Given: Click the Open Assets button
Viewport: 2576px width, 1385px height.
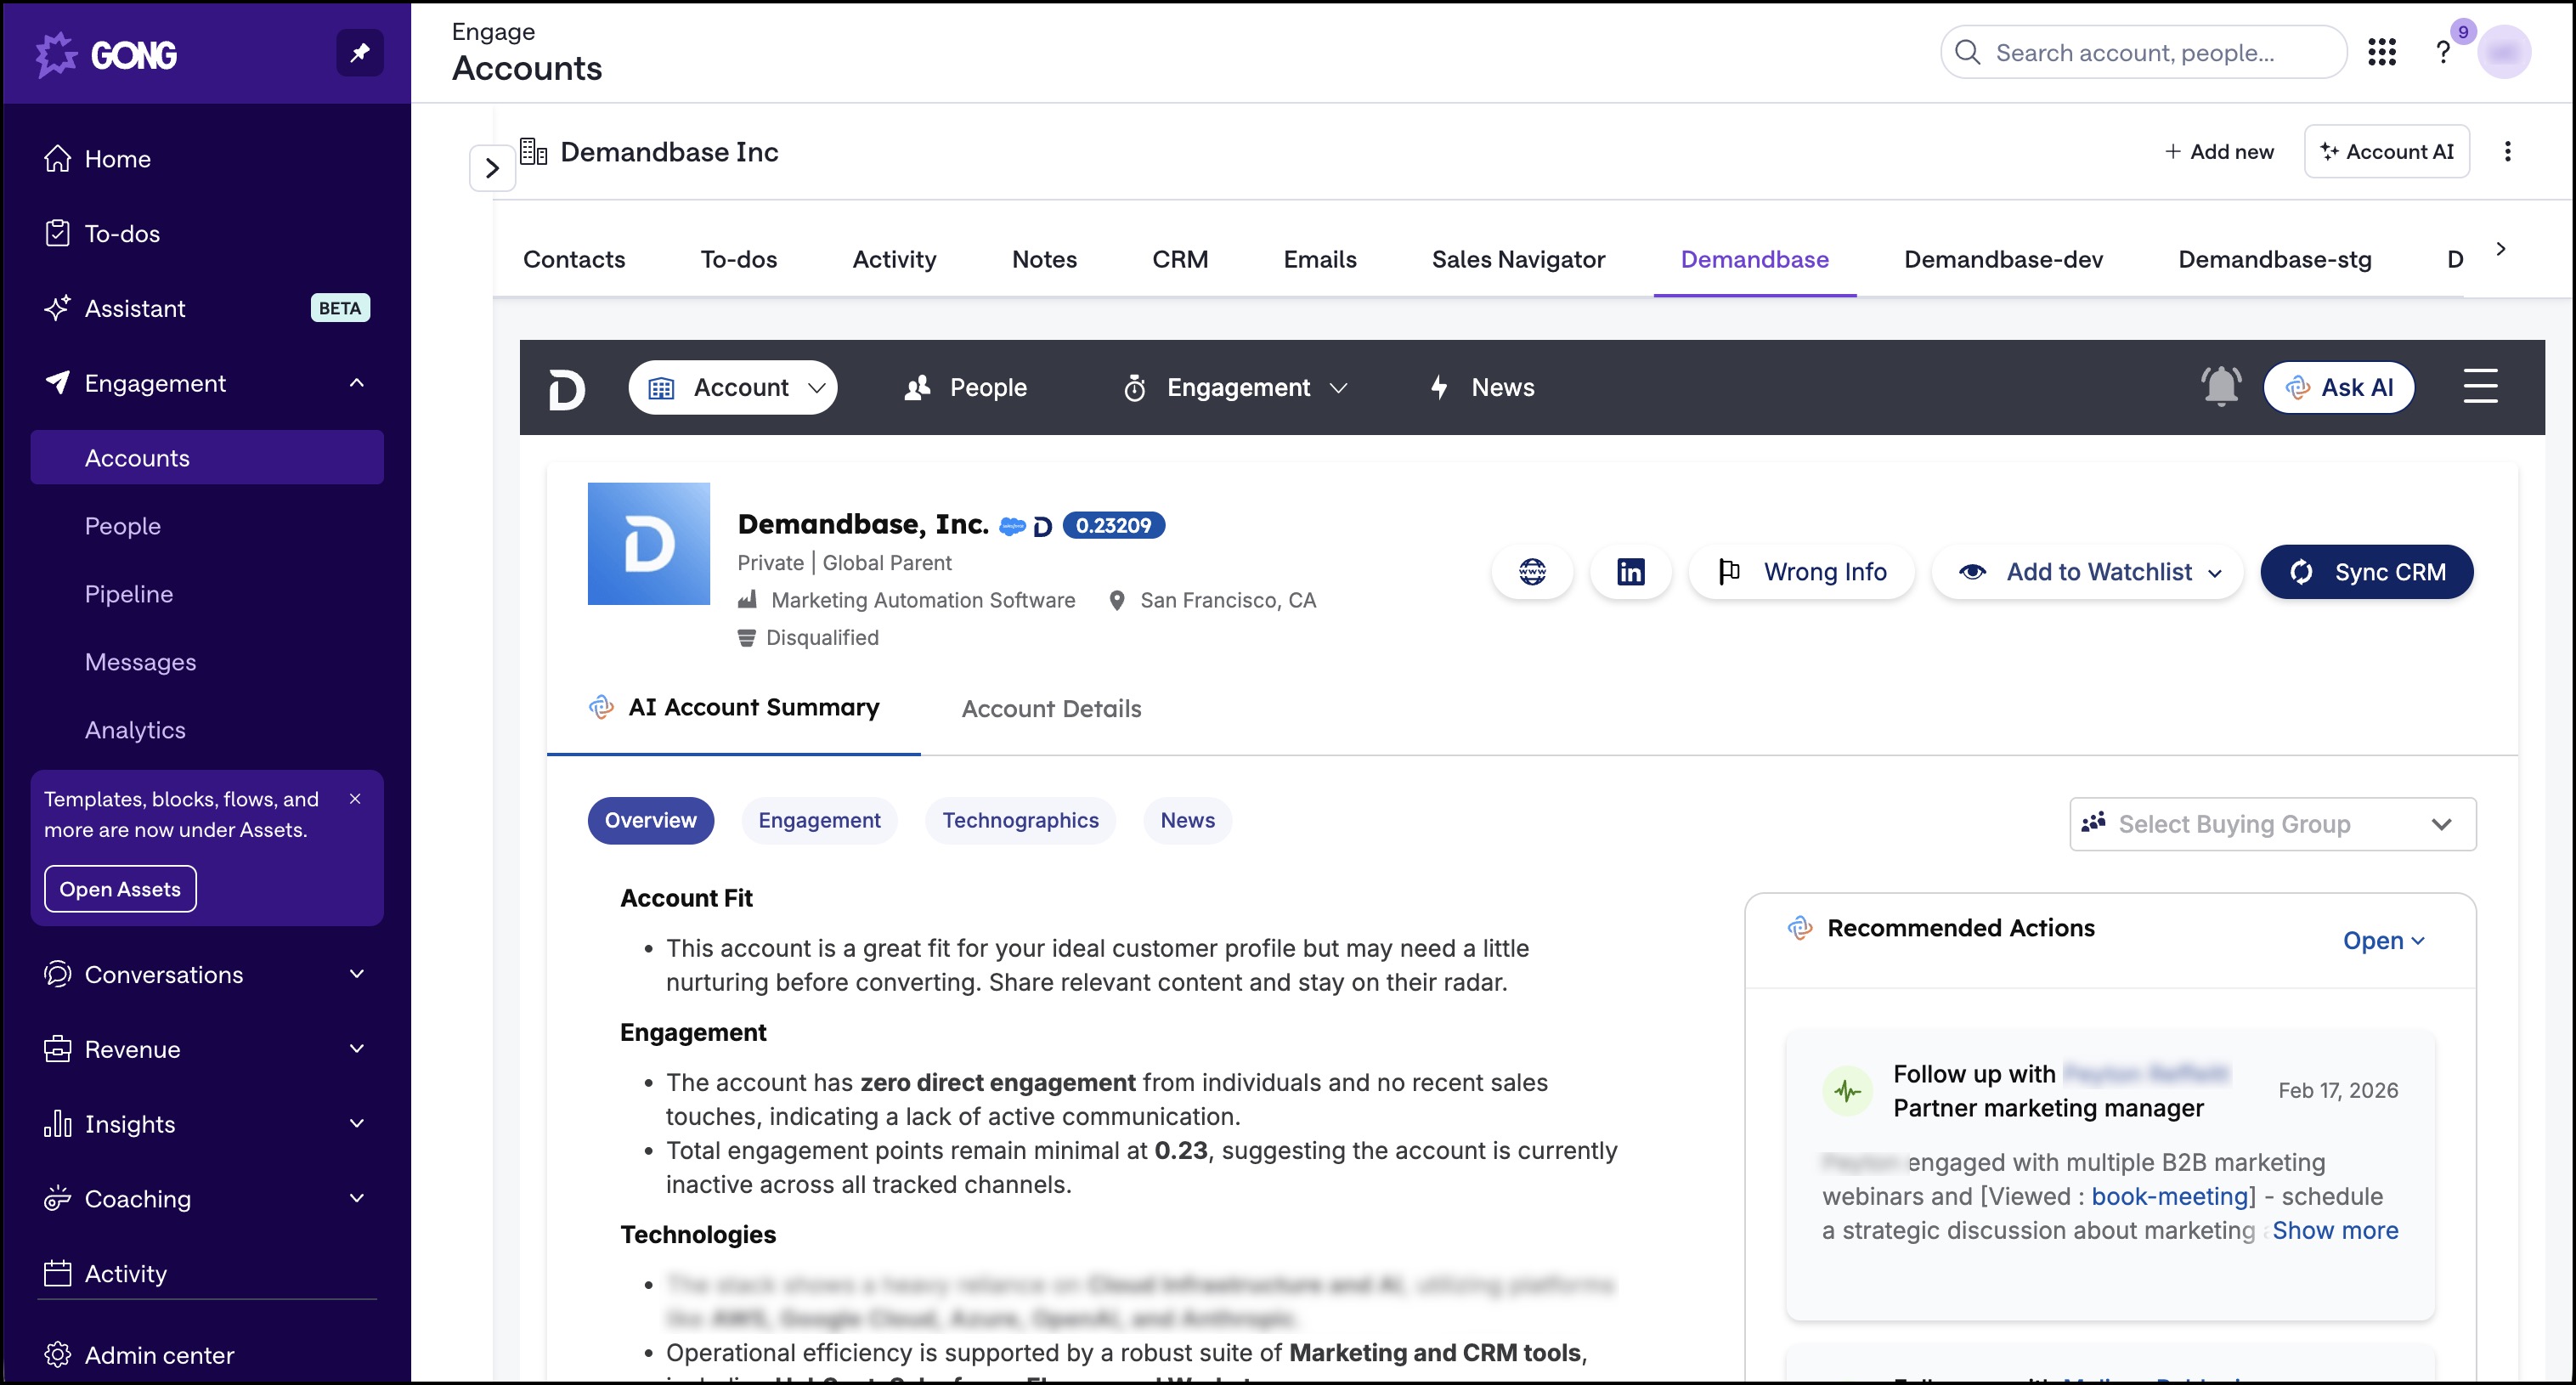Looking at the screenshot, I should pyautogui.click(x=120, y=889).
